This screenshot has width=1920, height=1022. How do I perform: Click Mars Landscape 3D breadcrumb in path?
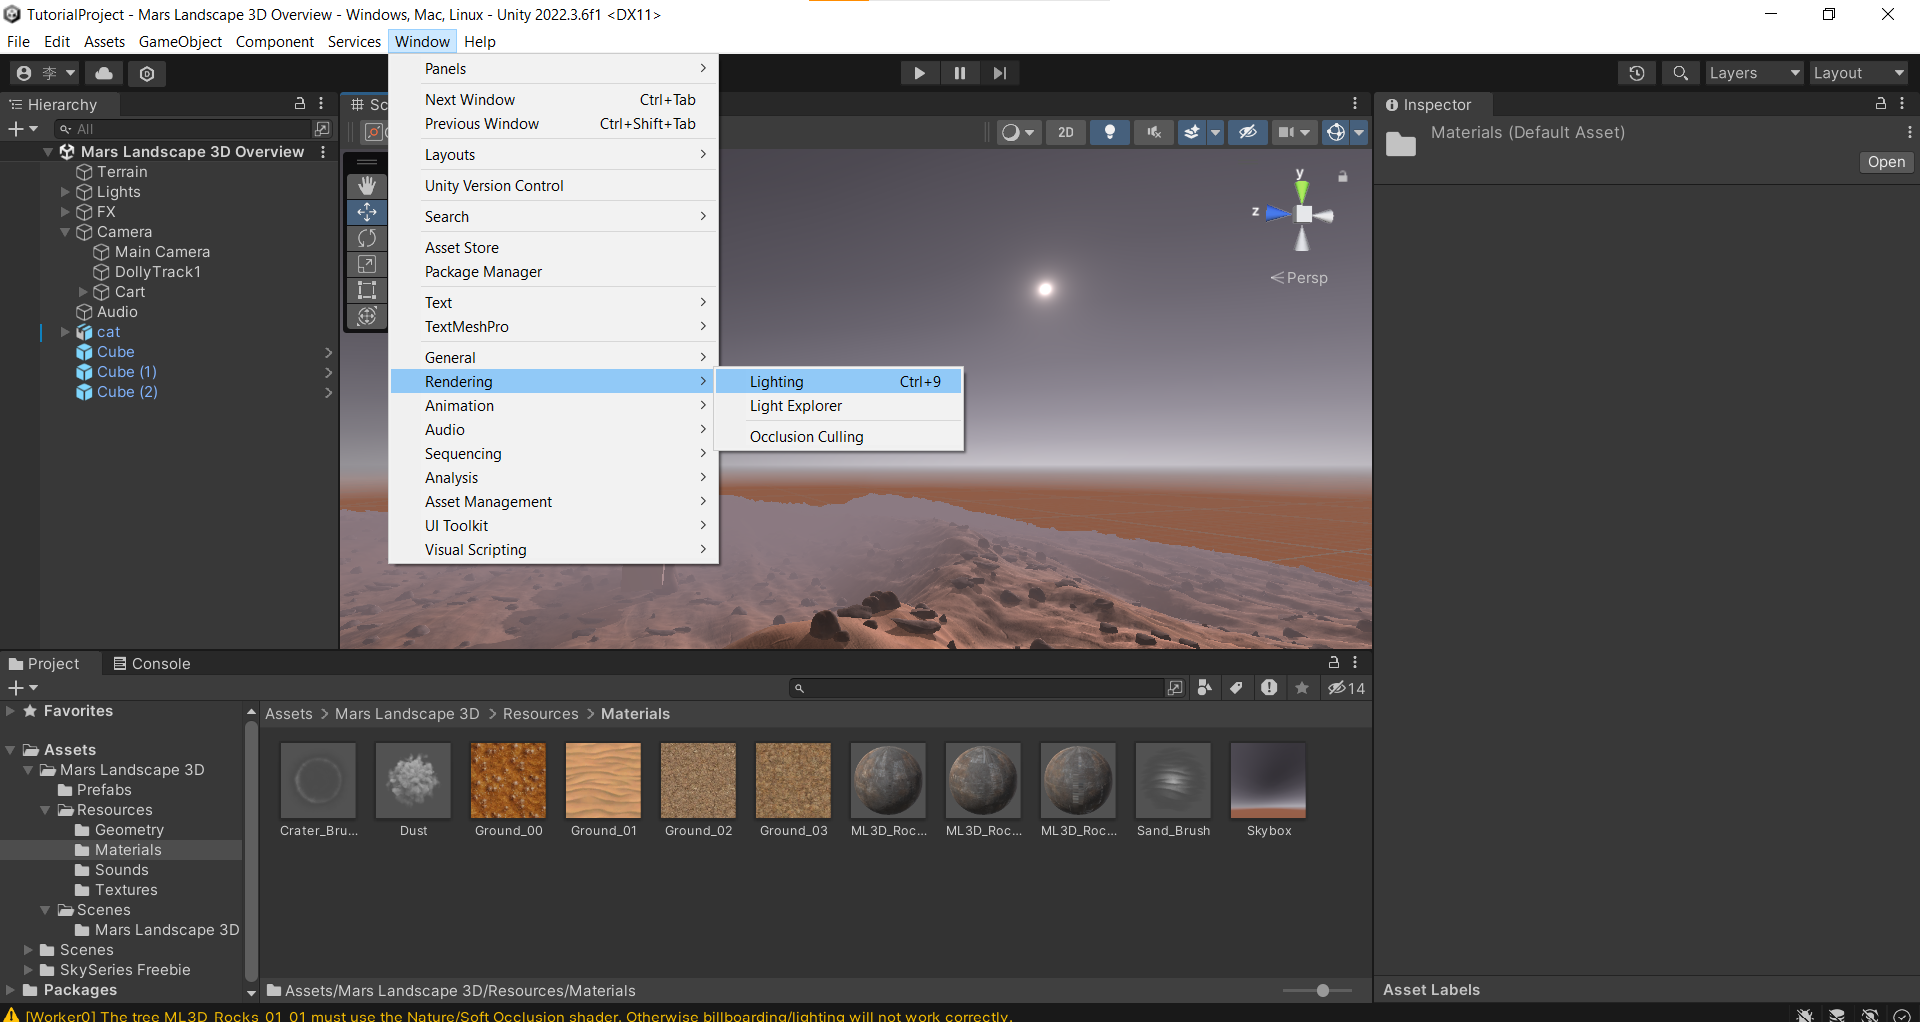(407, 714)
